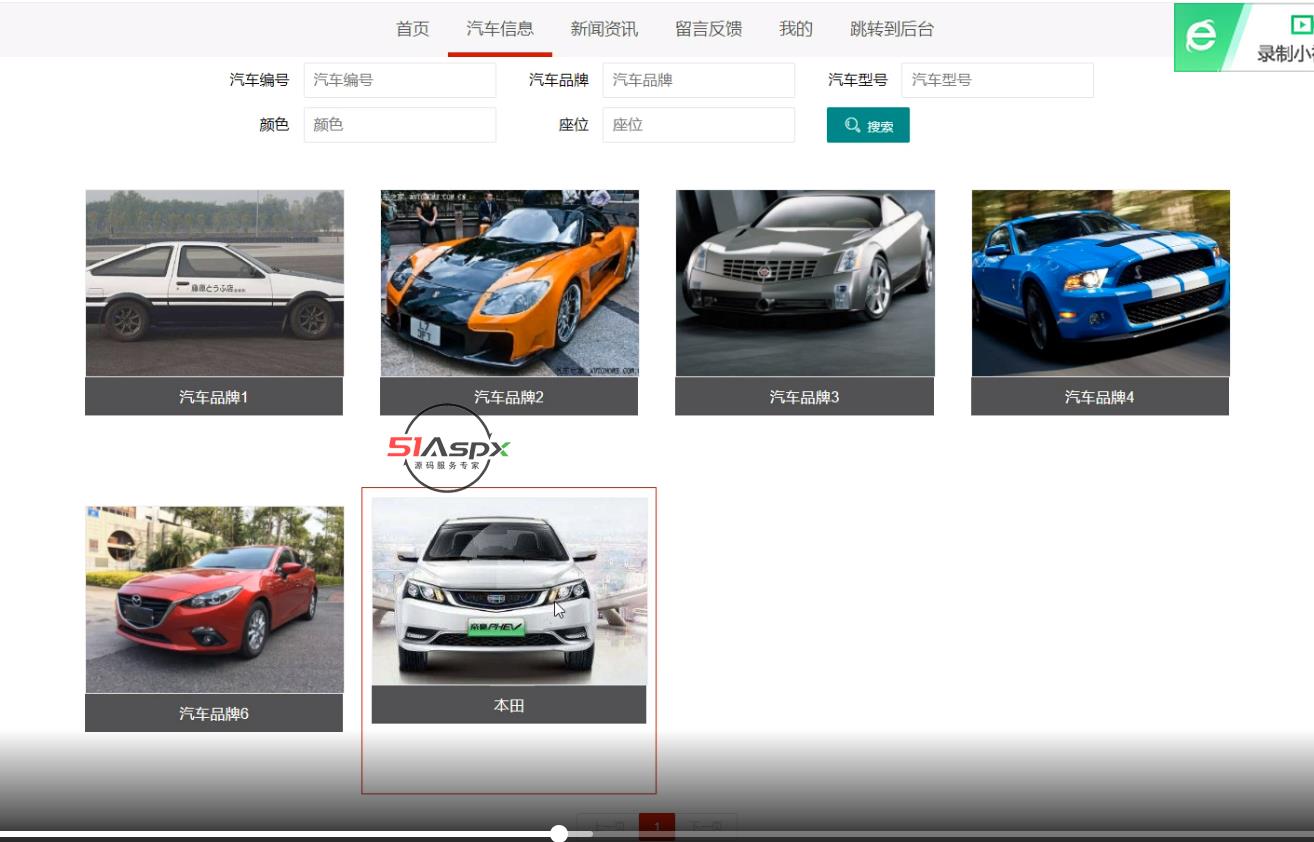Click into the 座位 input field
Image resolution: width=1314 pixels, height=842 pixels.
[x=698, y=125]
